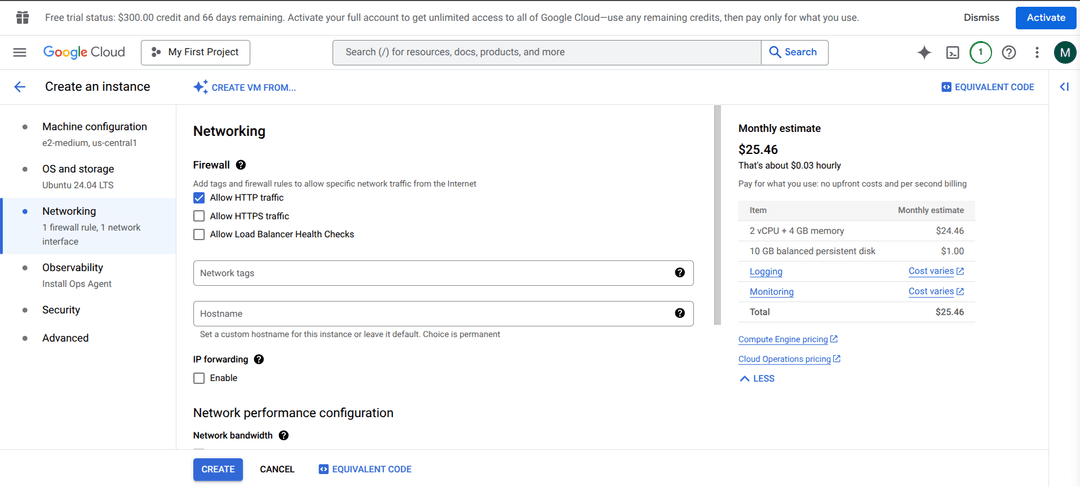Image resolution: width=1080 pixels, height=487 pixels.
Task: Click bottom Equivalent Code button
Action: pyautogui.click(x=365, y=469)
